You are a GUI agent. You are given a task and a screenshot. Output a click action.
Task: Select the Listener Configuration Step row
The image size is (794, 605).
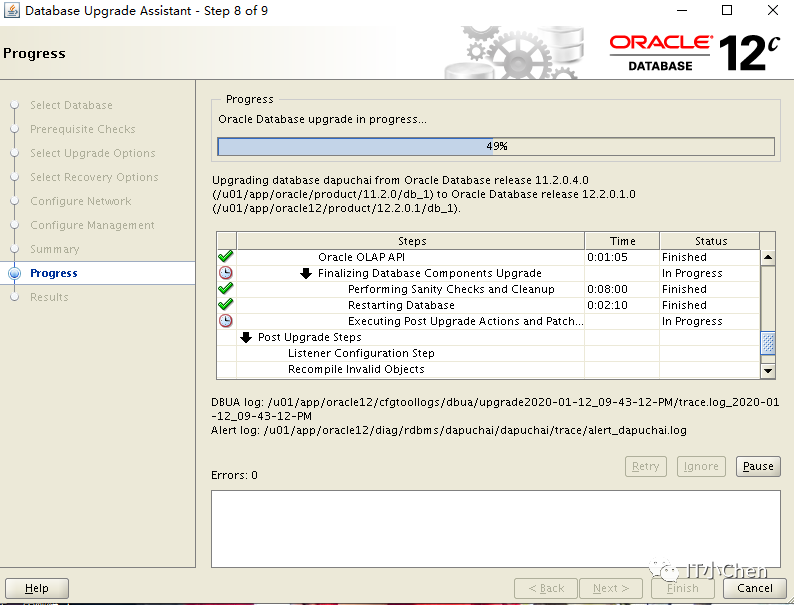489,353
